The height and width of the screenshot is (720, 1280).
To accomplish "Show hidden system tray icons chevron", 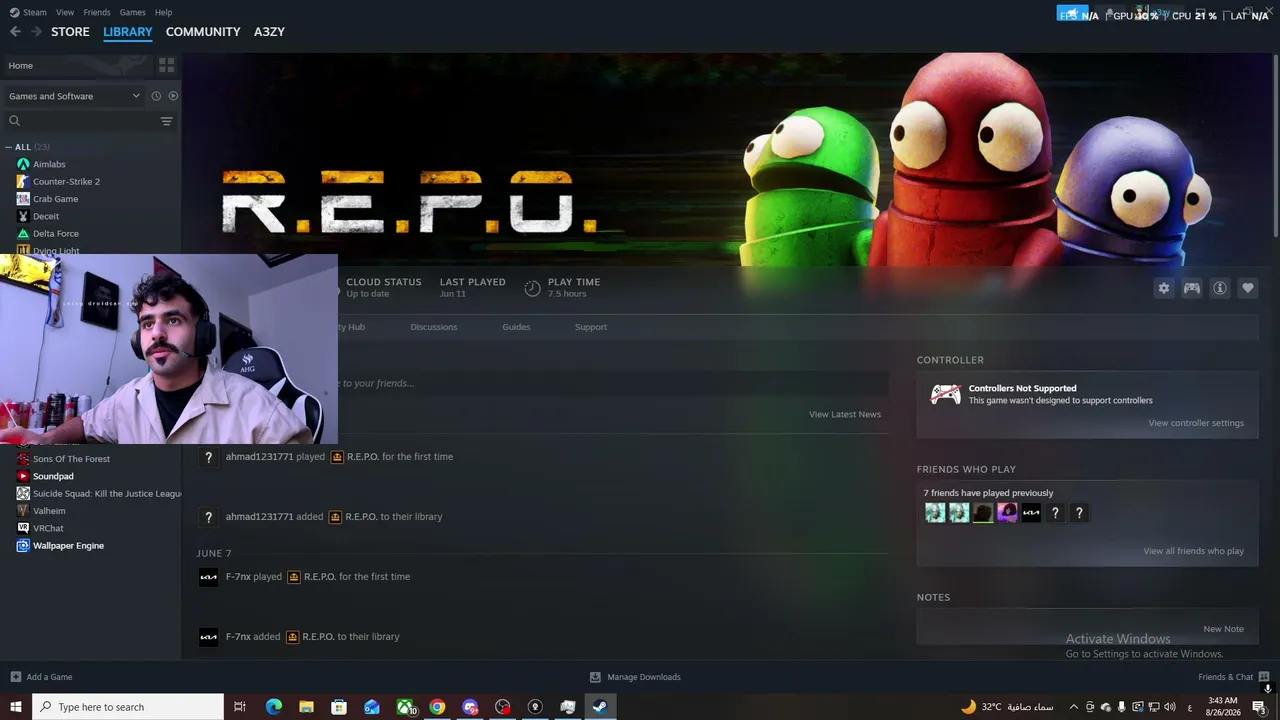I will [x=1074, y=707].
